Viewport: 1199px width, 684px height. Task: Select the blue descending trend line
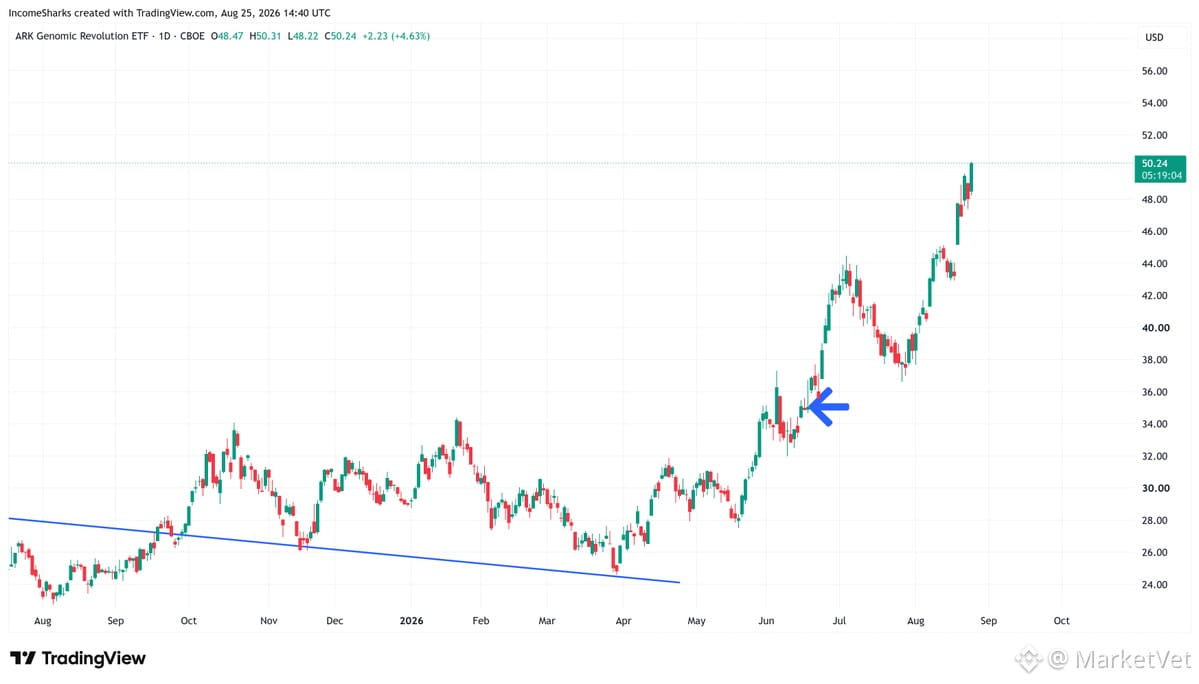pos(344,550)
